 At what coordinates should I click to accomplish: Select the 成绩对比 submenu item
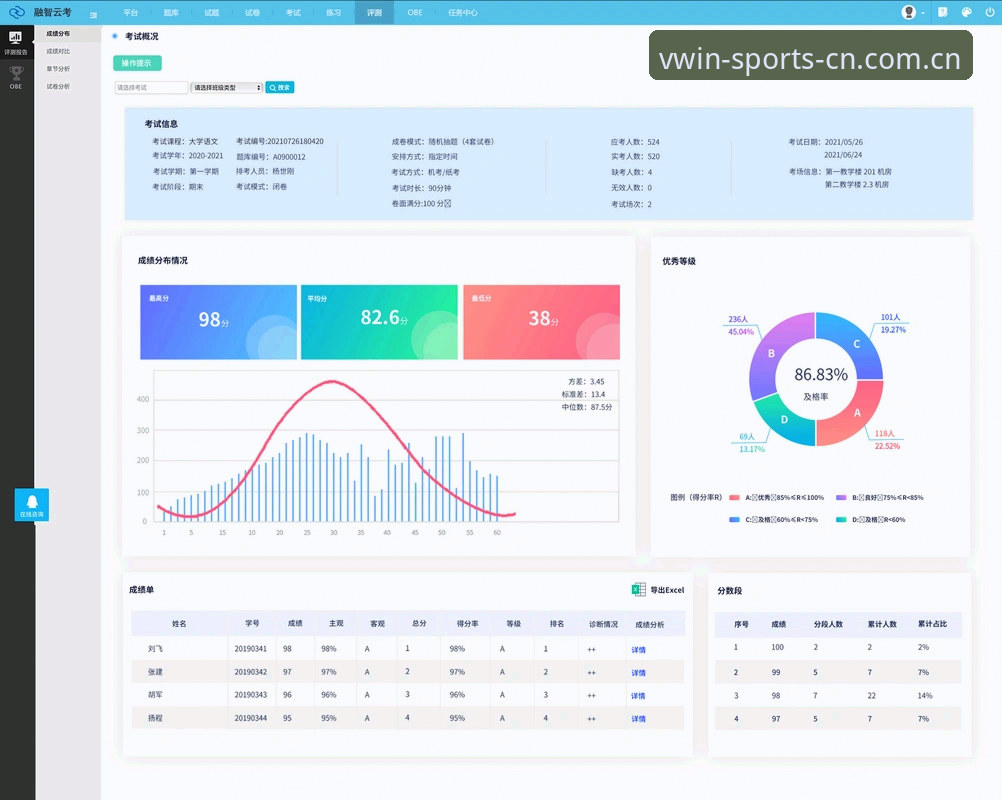[x=58, y=51]
